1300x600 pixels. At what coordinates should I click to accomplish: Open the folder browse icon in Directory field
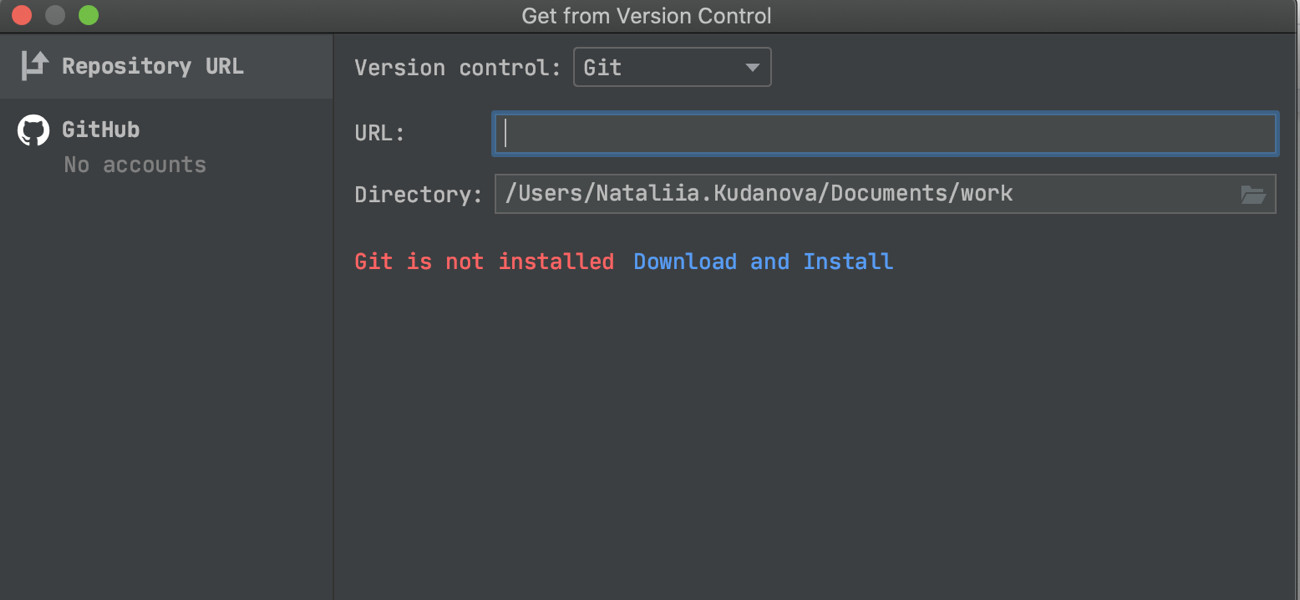1253,194
